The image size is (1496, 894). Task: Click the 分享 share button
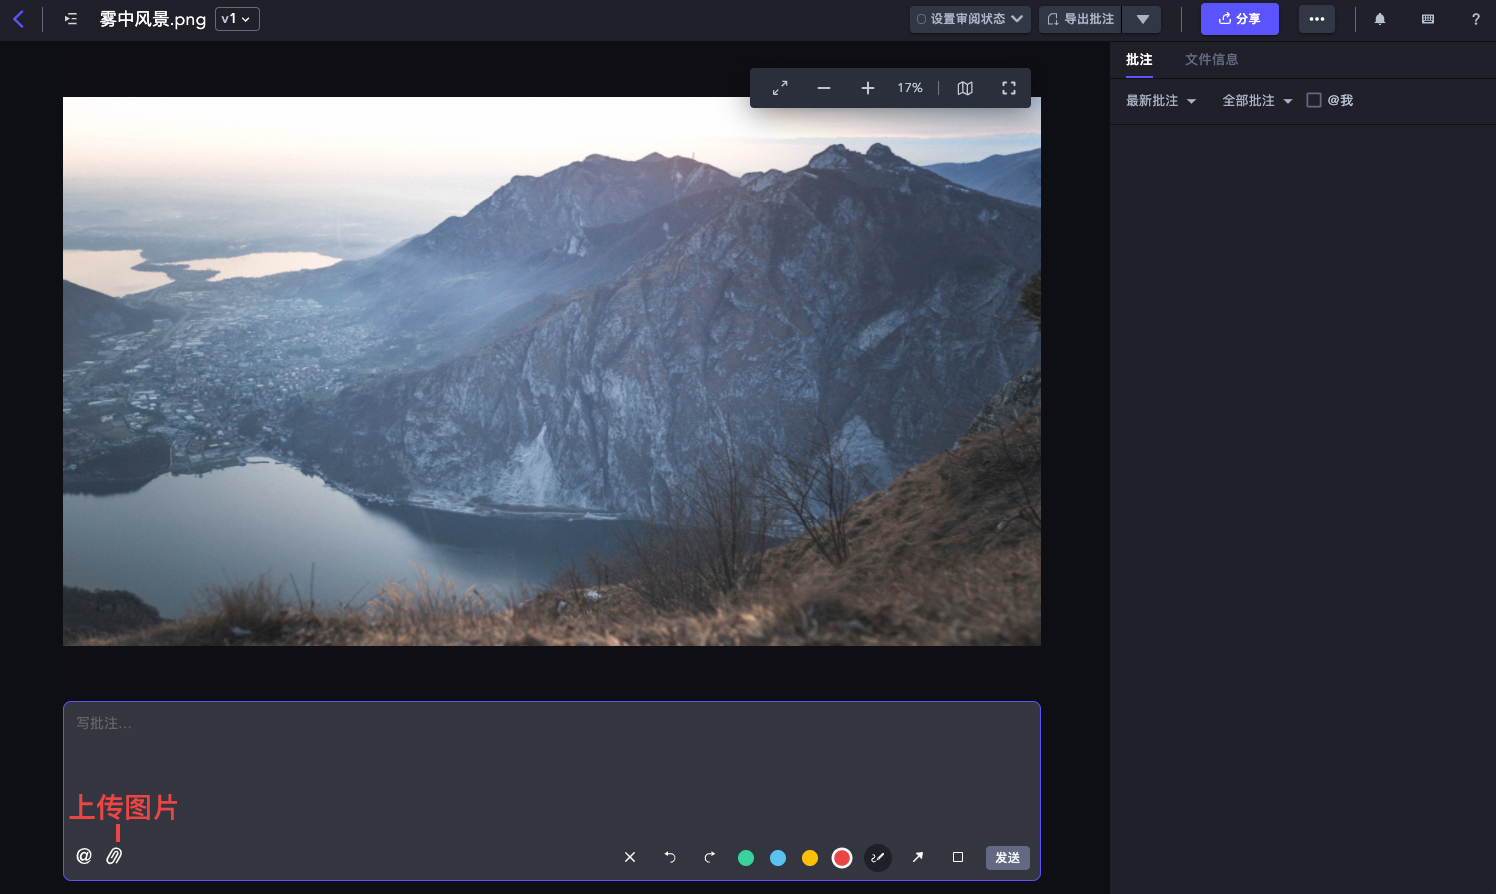(1239, 19)
